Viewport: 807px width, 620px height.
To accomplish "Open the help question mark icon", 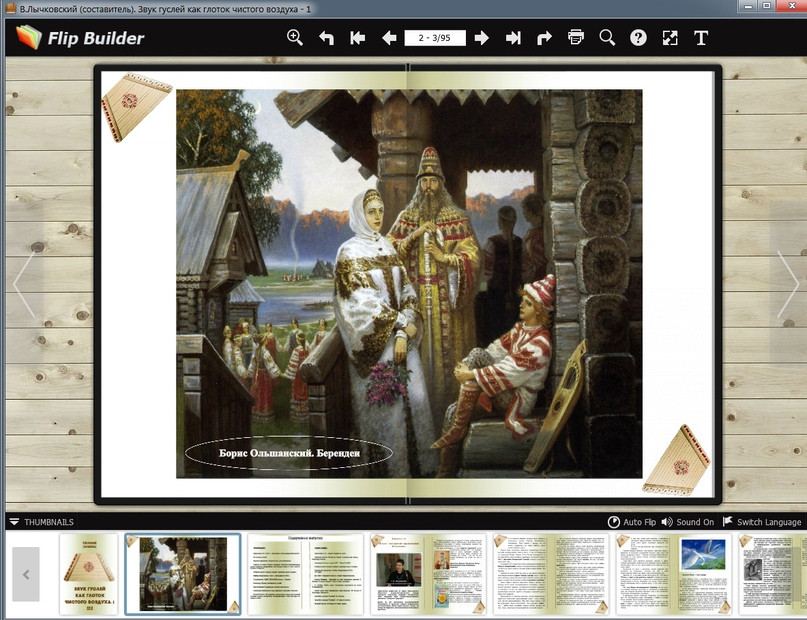I will (638, 38).
